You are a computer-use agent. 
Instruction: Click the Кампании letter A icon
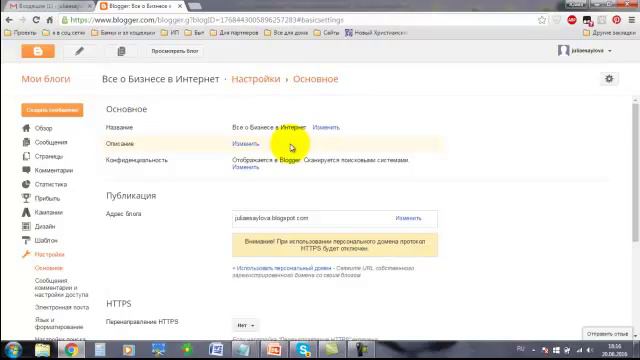[x=26, y=212]
